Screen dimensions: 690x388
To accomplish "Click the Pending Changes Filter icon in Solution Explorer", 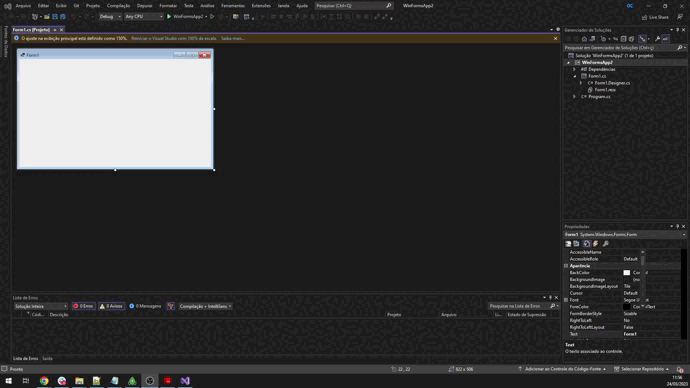I will 603,39.
